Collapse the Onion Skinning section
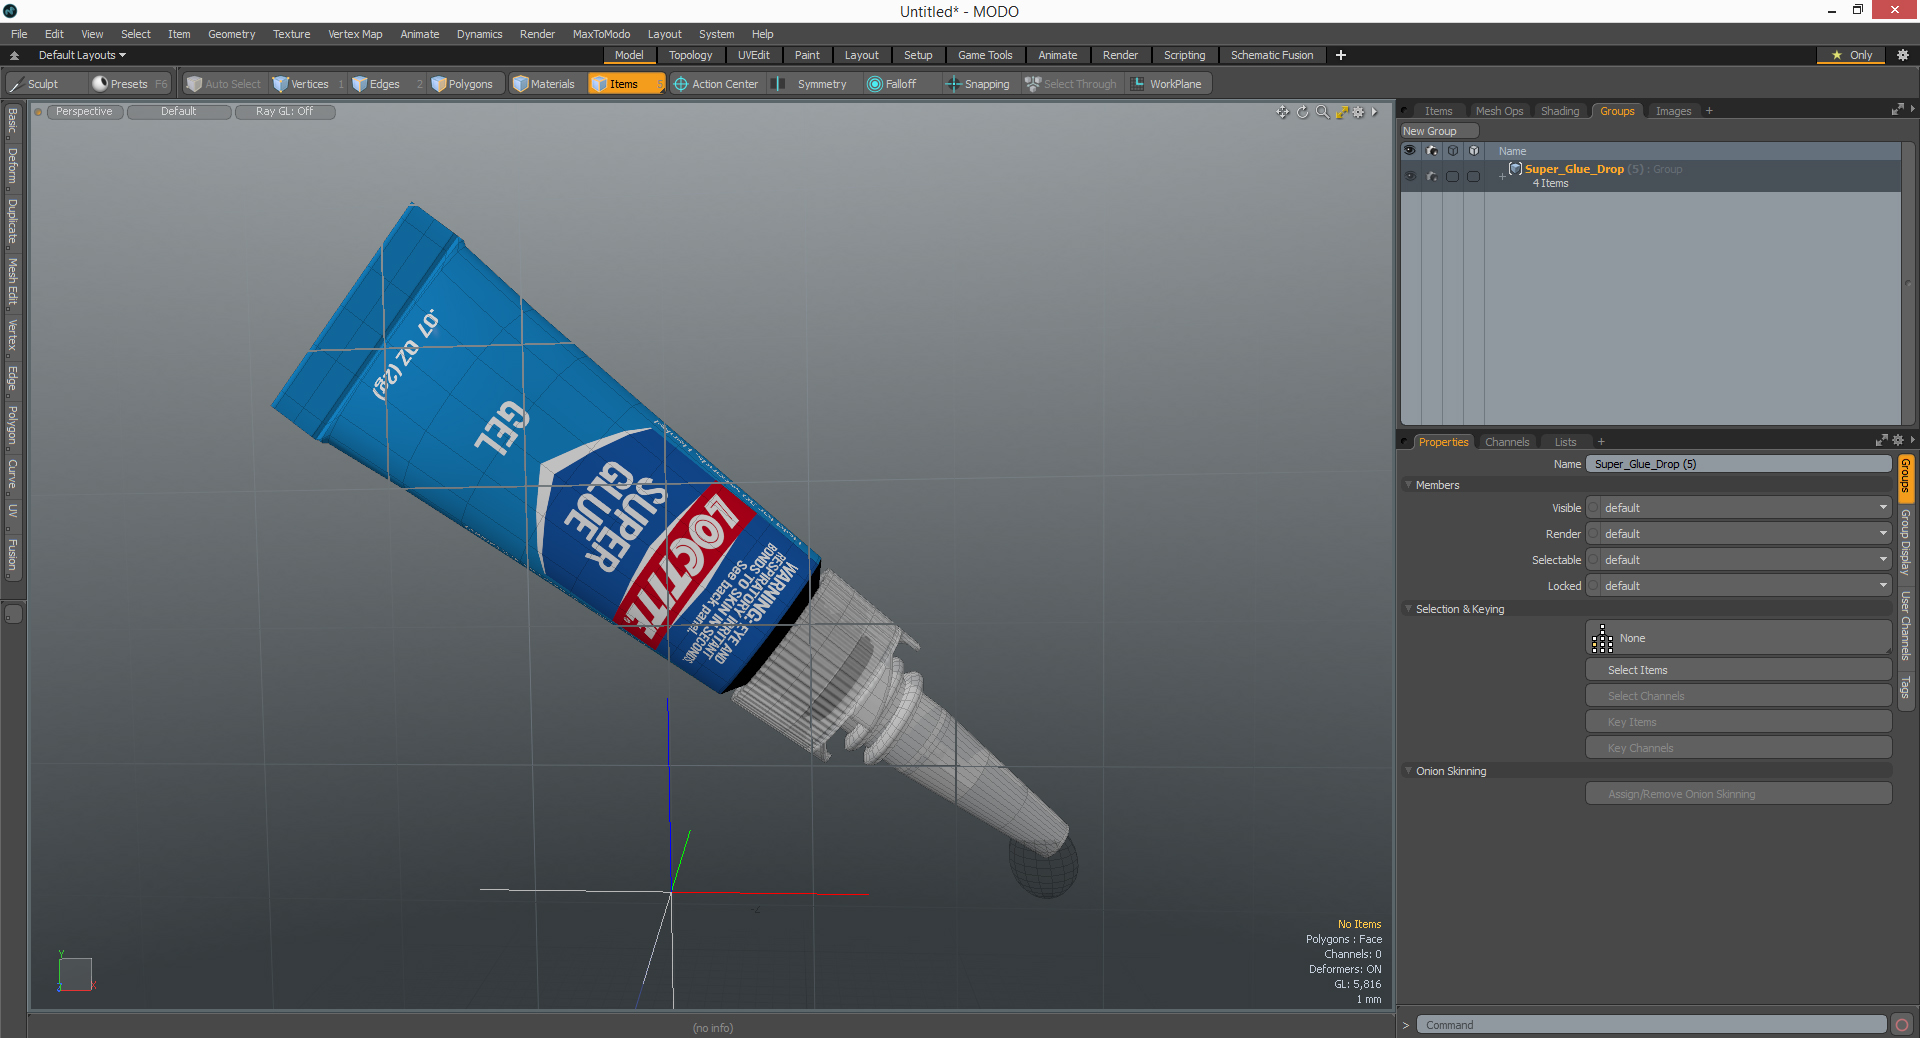The image size is (1920, 1038). click(x=1409, y=771)
